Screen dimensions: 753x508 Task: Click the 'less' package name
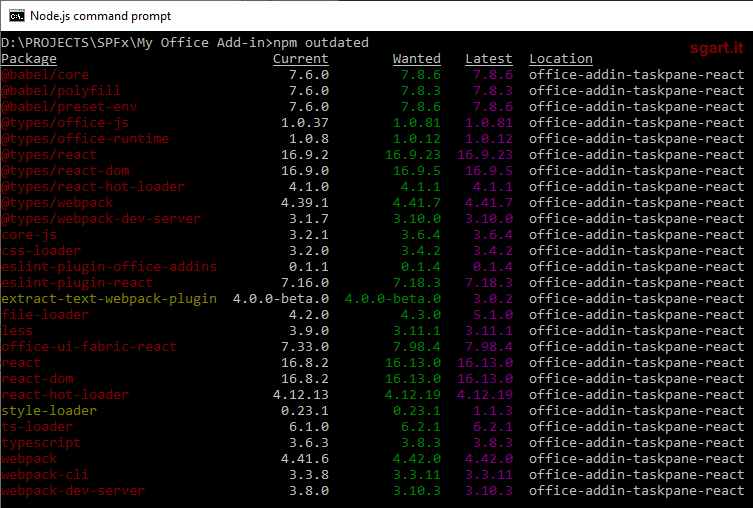coord(17,331)
